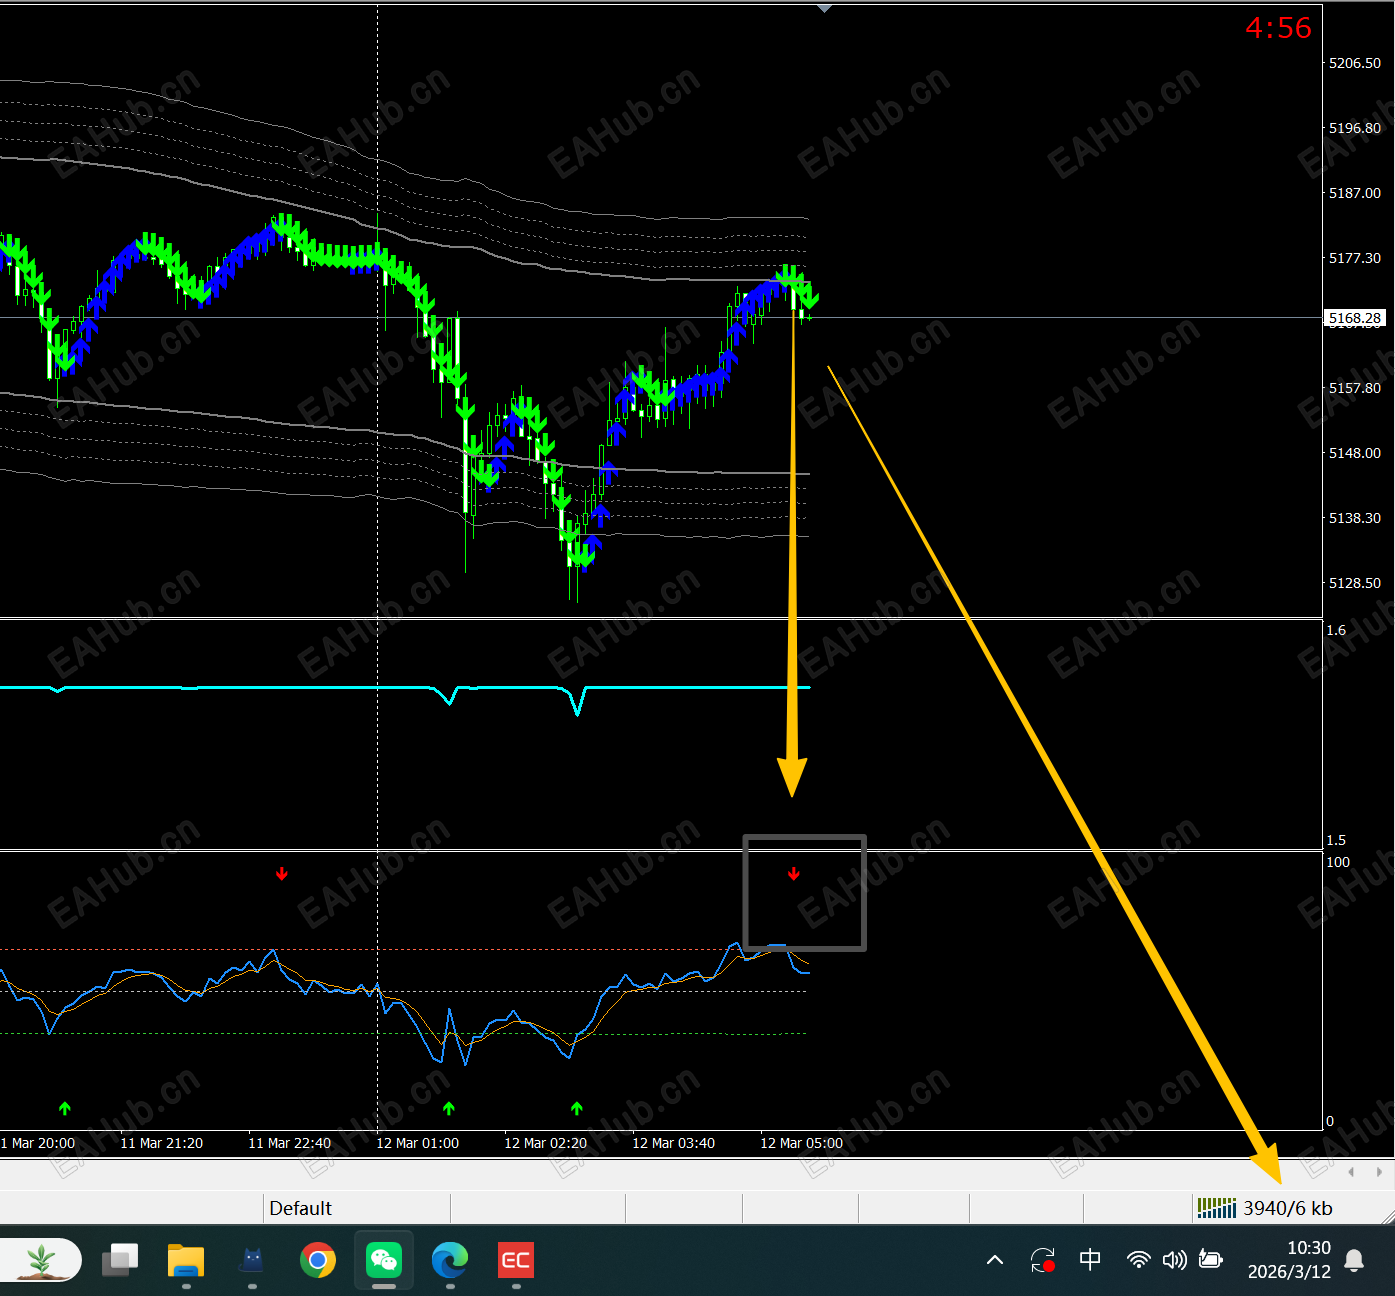Screen dimensions: 1395x1296
Task: Click the 5128.50 price scale label
Action: 1355,583
